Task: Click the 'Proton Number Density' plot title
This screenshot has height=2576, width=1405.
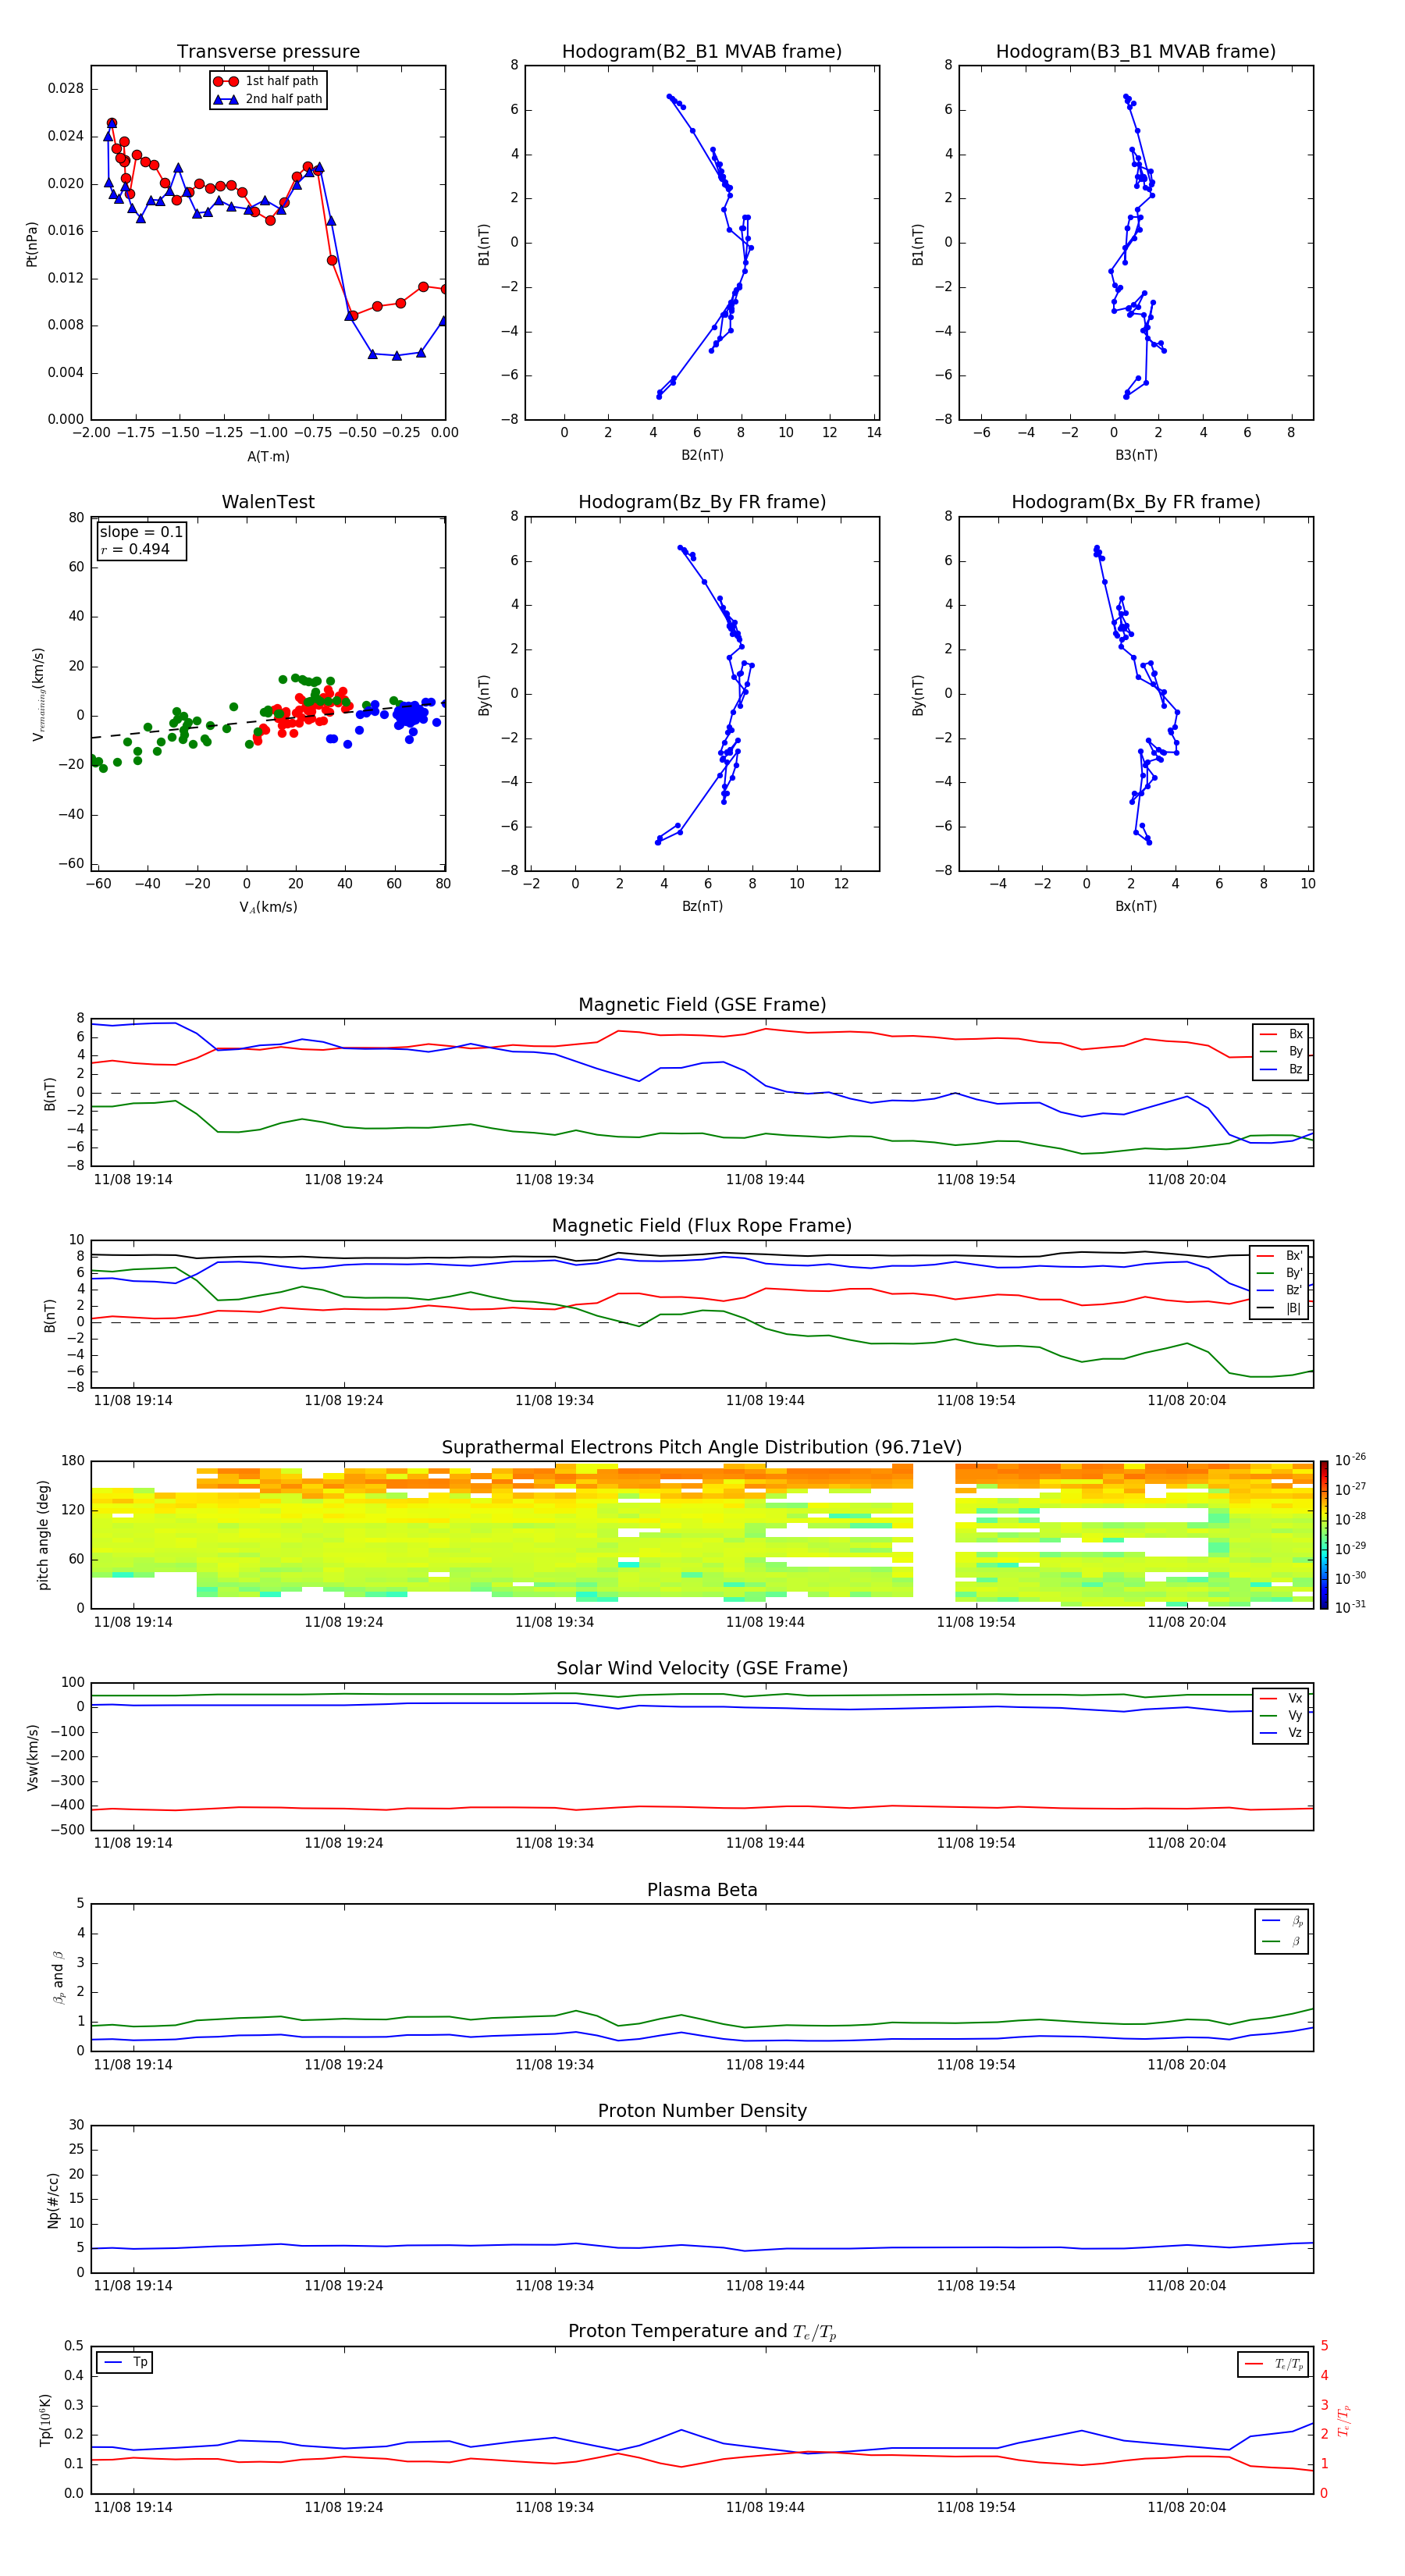Action: coord(702,2111)
